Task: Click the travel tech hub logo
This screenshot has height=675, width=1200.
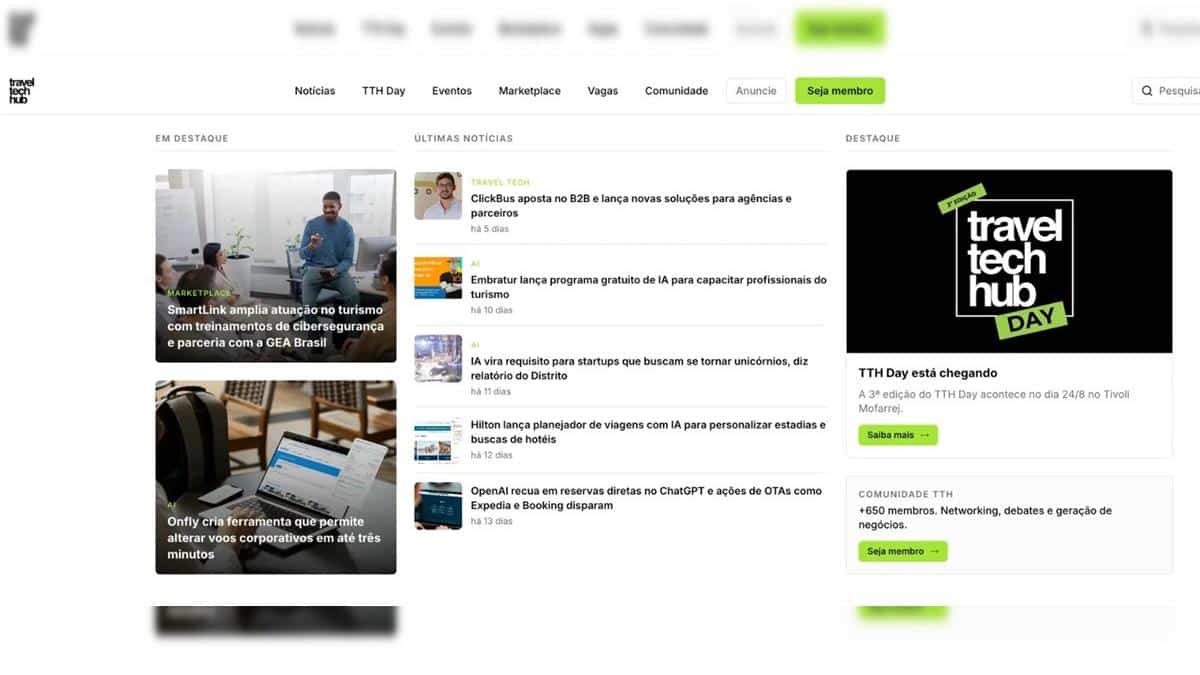Action: click(x=20, y=91)
